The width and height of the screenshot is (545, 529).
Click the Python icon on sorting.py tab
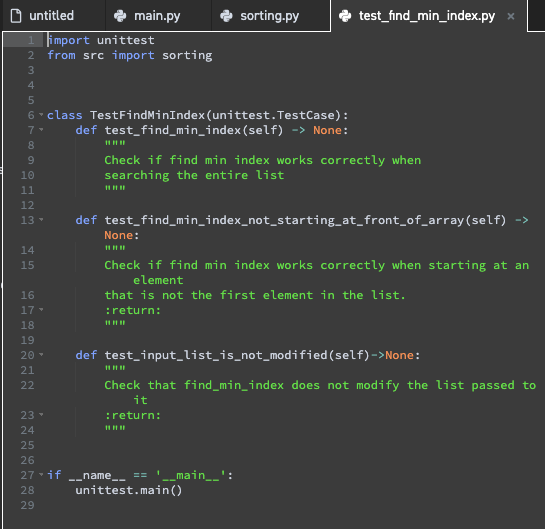(226, 16)
